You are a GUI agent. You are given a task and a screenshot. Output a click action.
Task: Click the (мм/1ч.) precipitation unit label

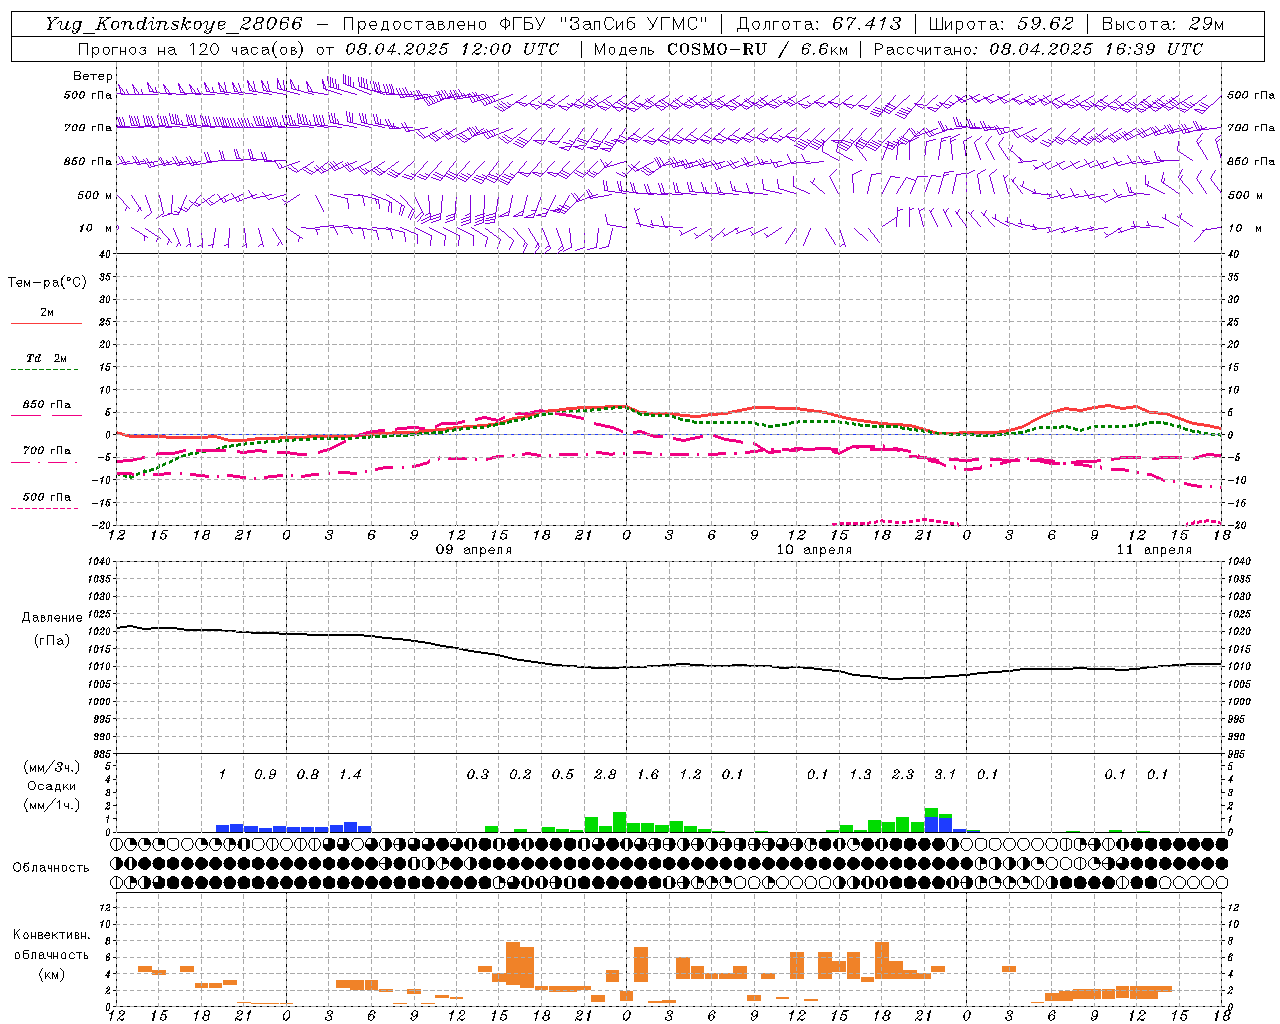(52, 805)
